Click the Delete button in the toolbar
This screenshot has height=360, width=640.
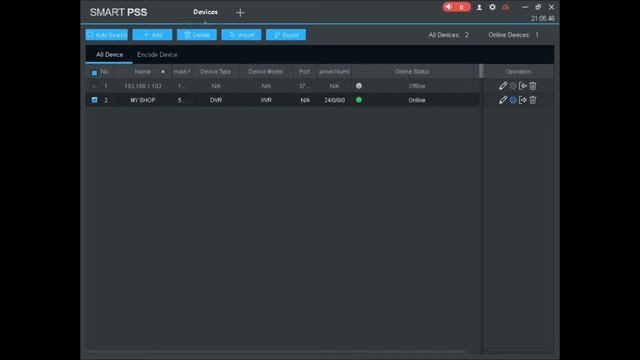click(197, 35)
